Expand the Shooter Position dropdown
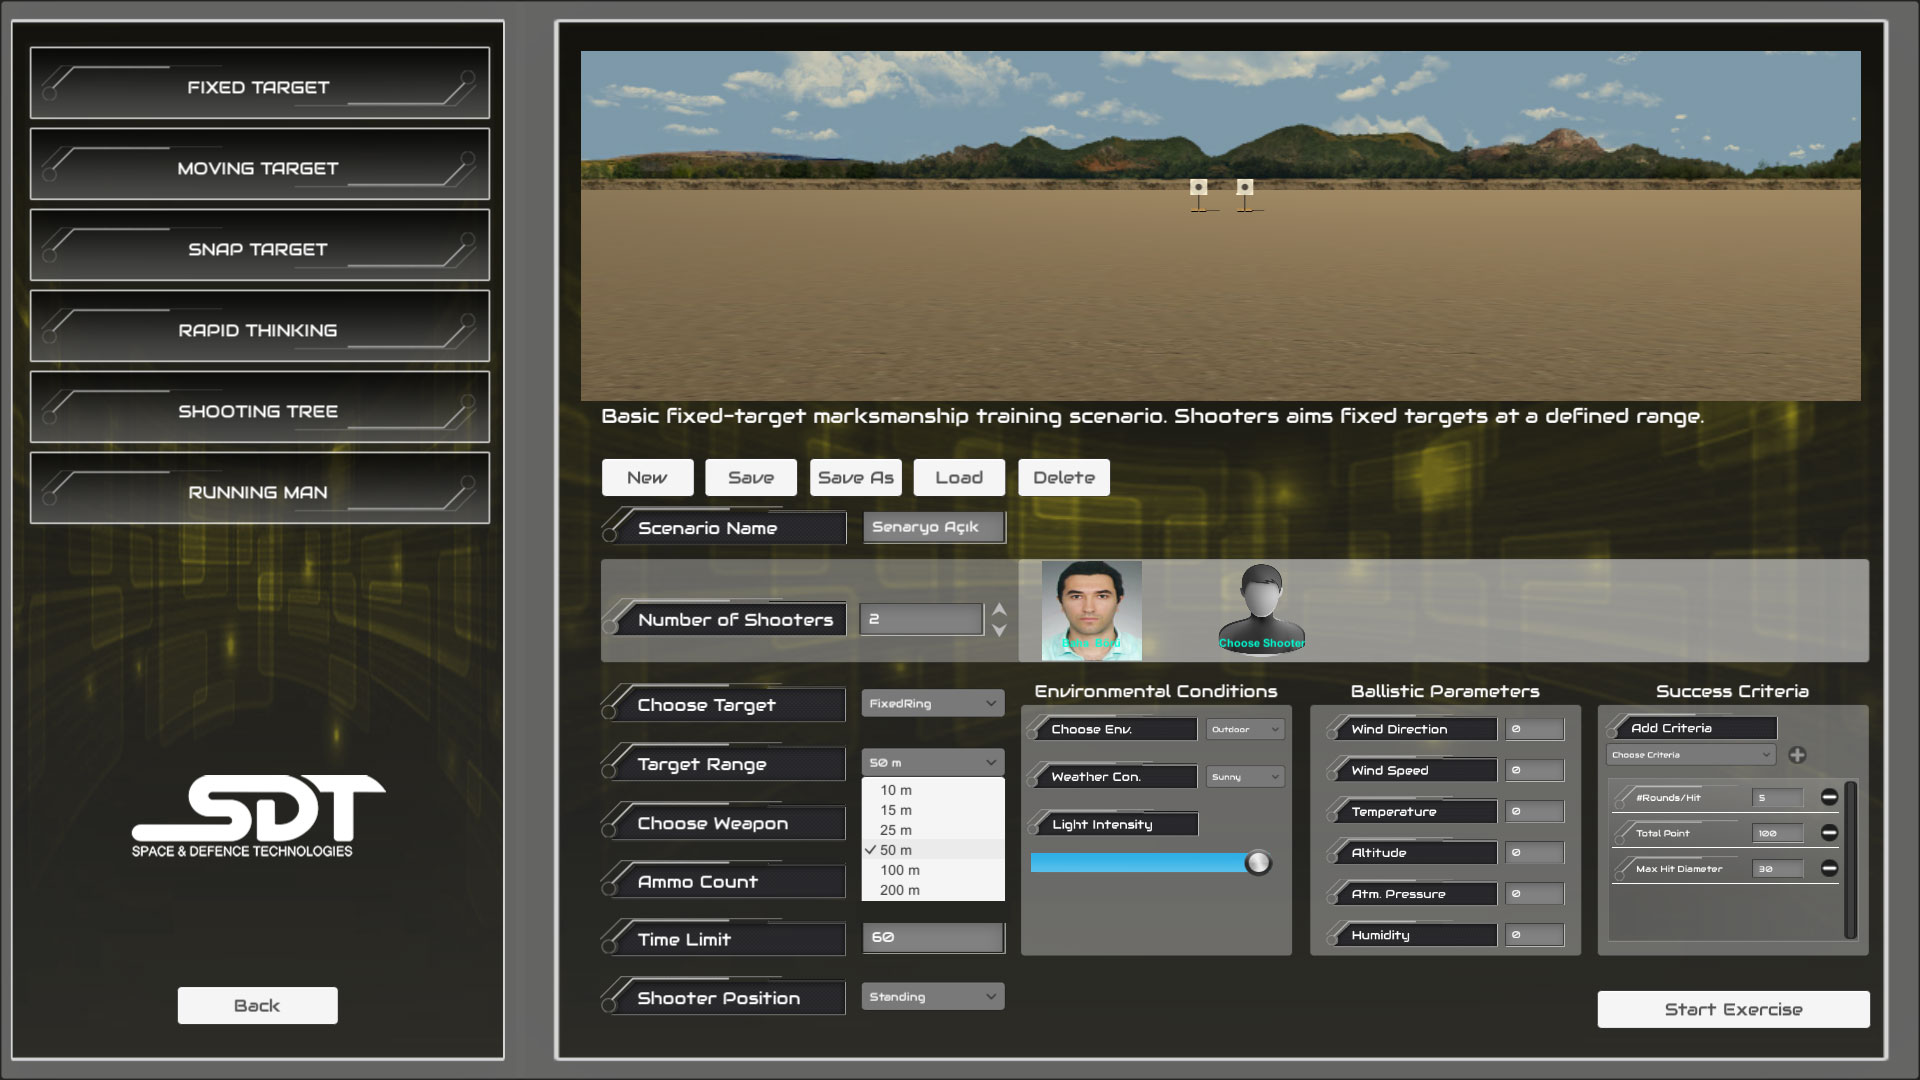This screenshot has width=1920, height=1080. click(932, 997)
